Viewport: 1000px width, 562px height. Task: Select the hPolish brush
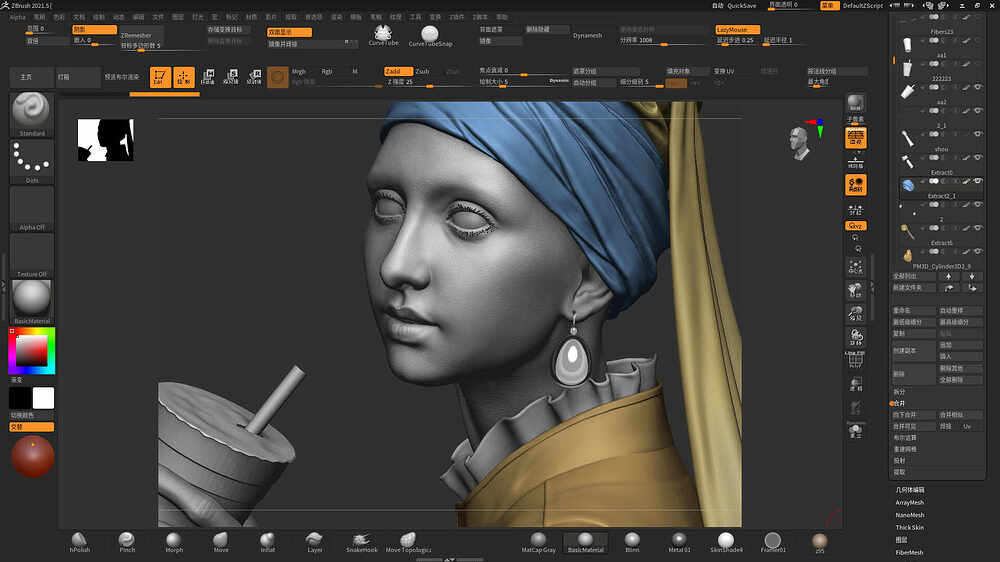tap(80, 542)
